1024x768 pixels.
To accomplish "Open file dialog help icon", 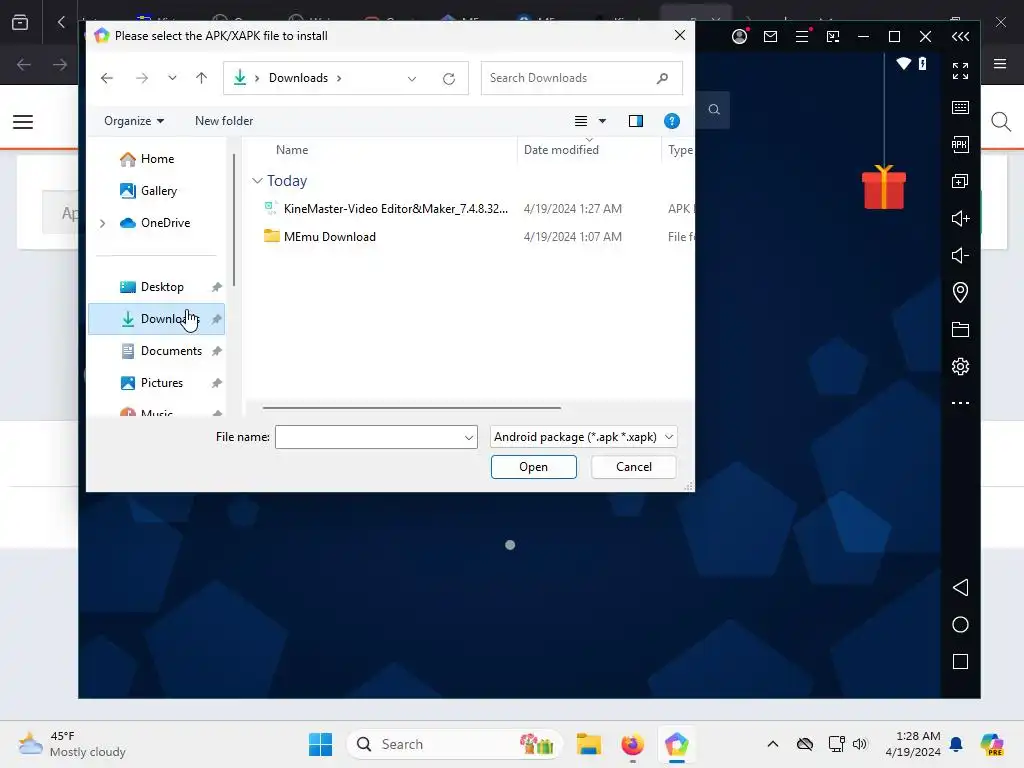I will click(671, 121).
